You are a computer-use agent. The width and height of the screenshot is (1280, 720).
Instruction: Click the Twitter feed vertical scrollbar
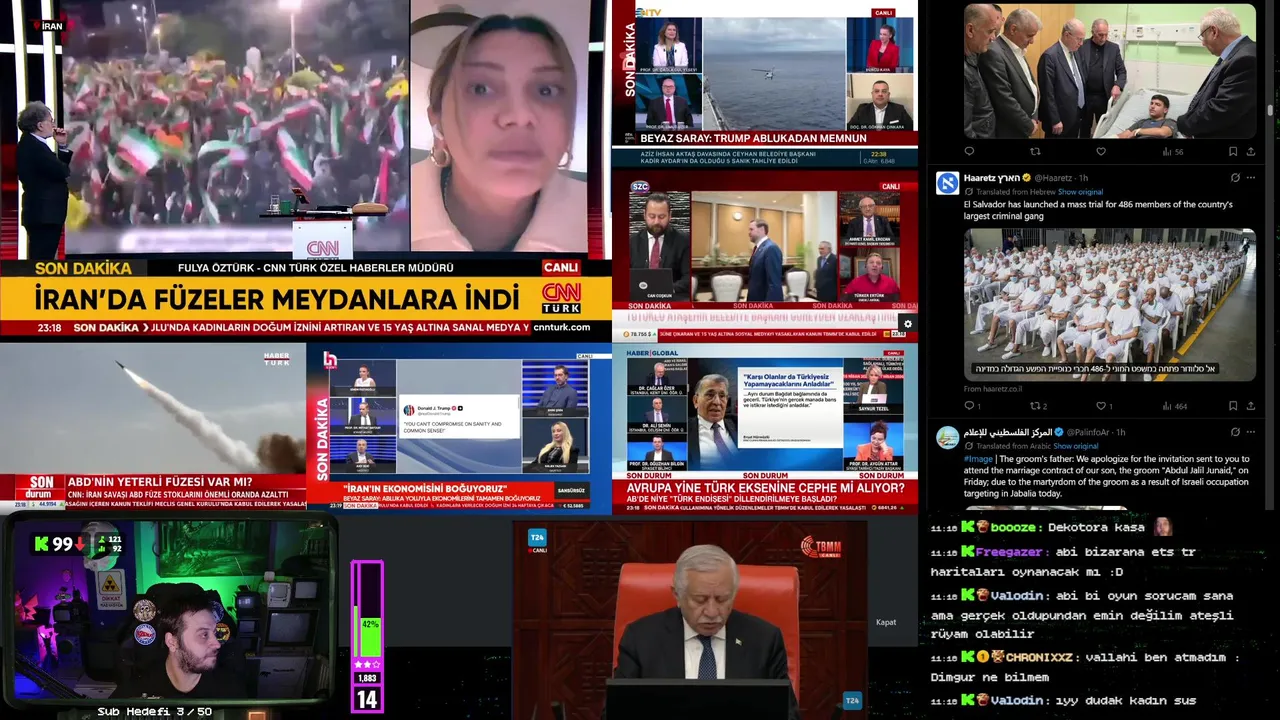[x=1270, y=110]
